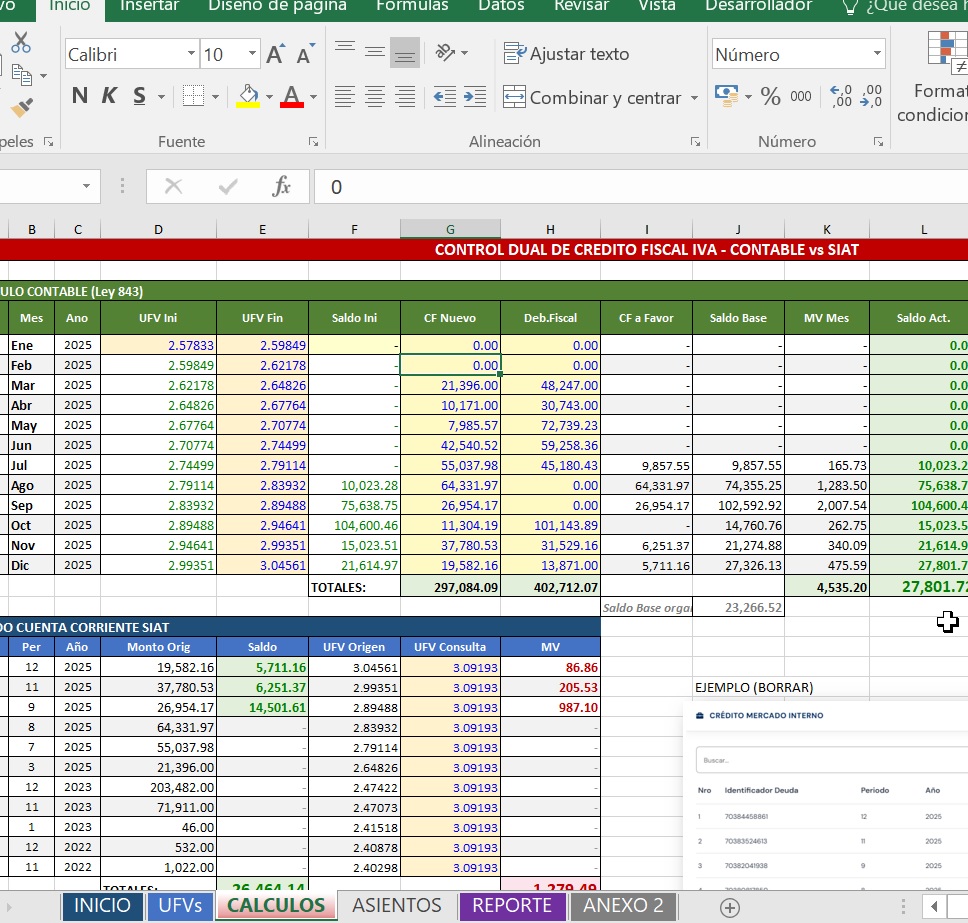Expand the Número format dropdown
This screenshot has width=968, height=923.
(877, 55)
